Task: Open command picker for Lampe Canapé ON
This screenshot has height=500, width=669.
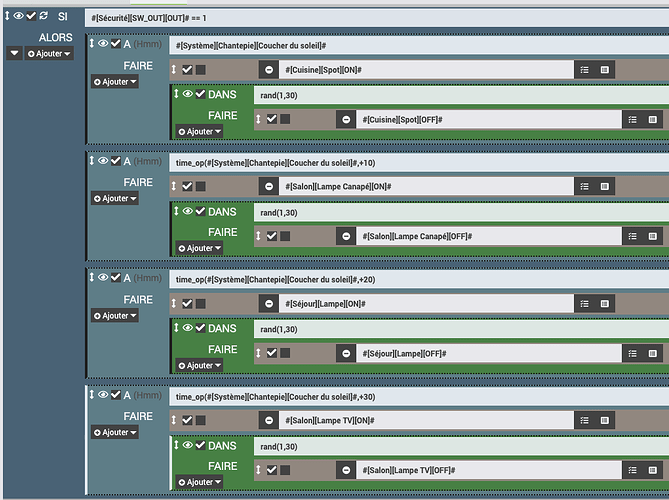Action: [x=605, y=186]
